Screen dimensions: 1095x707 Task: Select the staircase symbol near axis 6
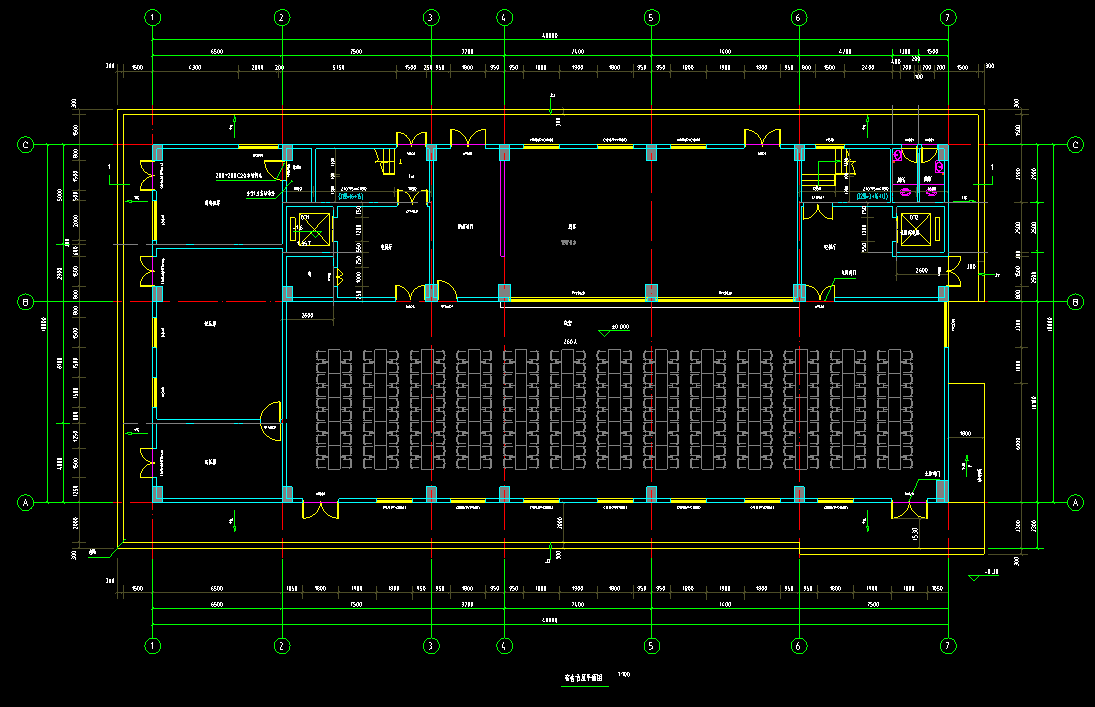(x=820, y=176)
